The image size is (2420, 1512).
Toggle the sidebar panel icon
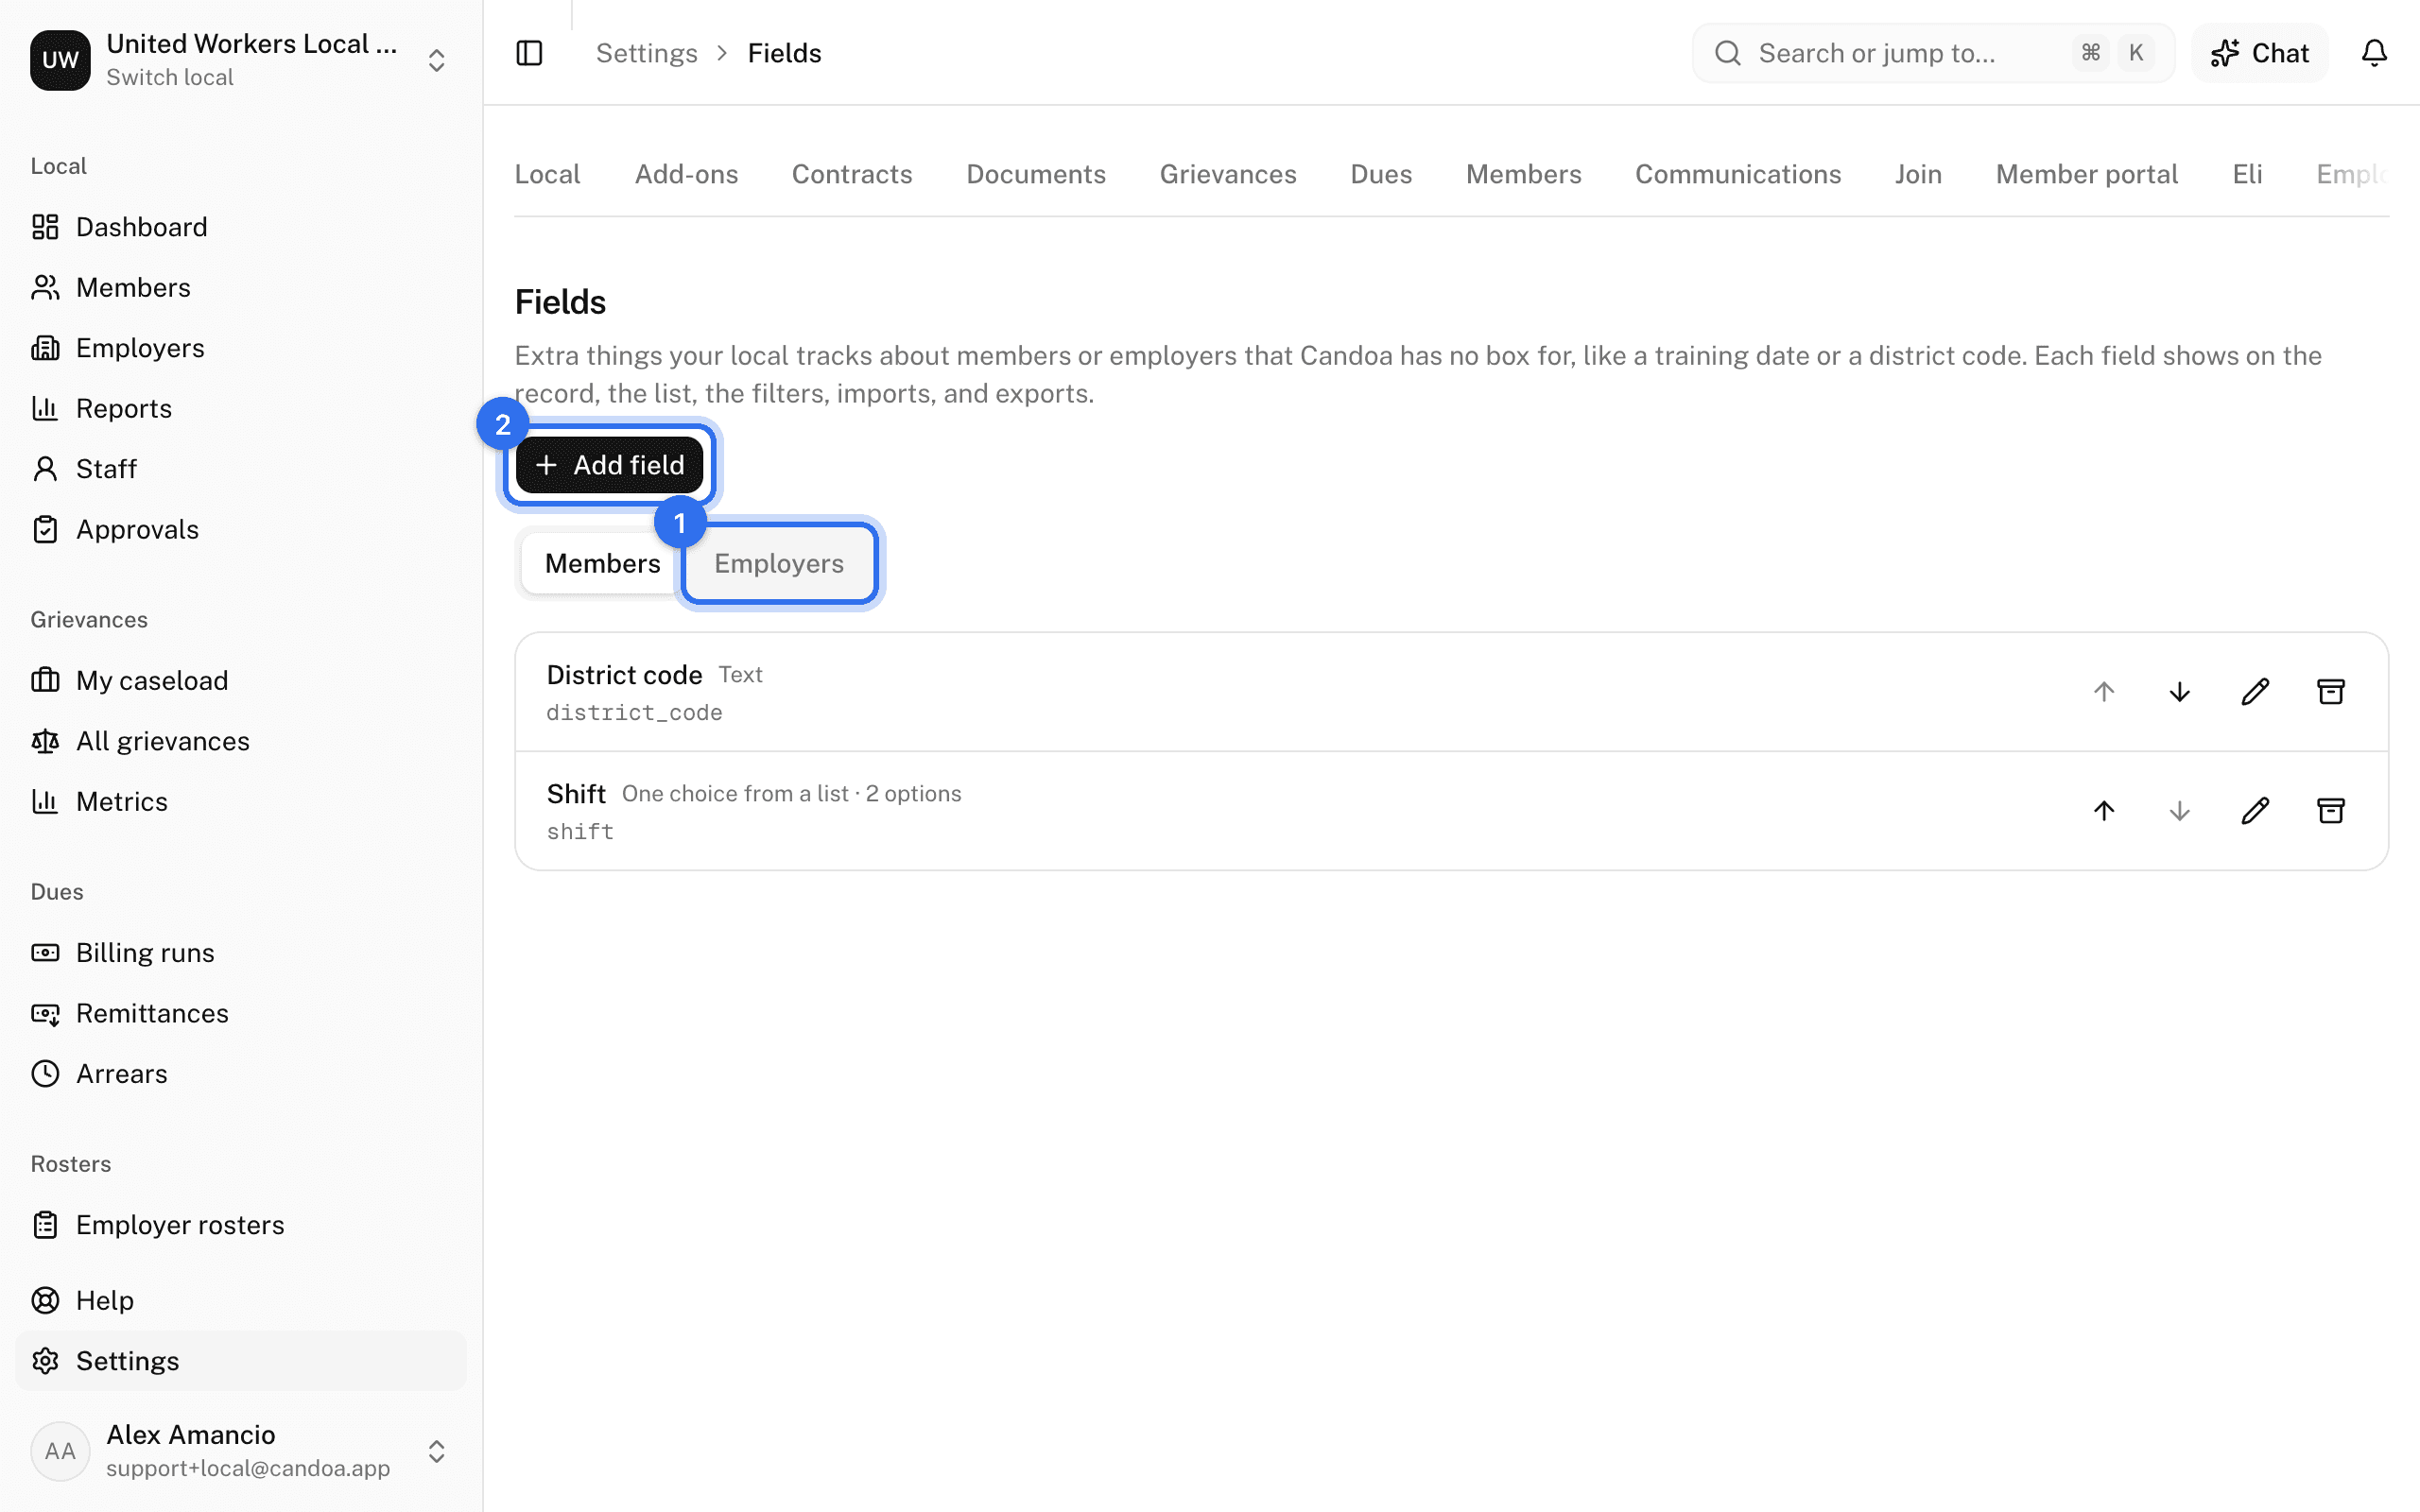[x=529, y=53]
